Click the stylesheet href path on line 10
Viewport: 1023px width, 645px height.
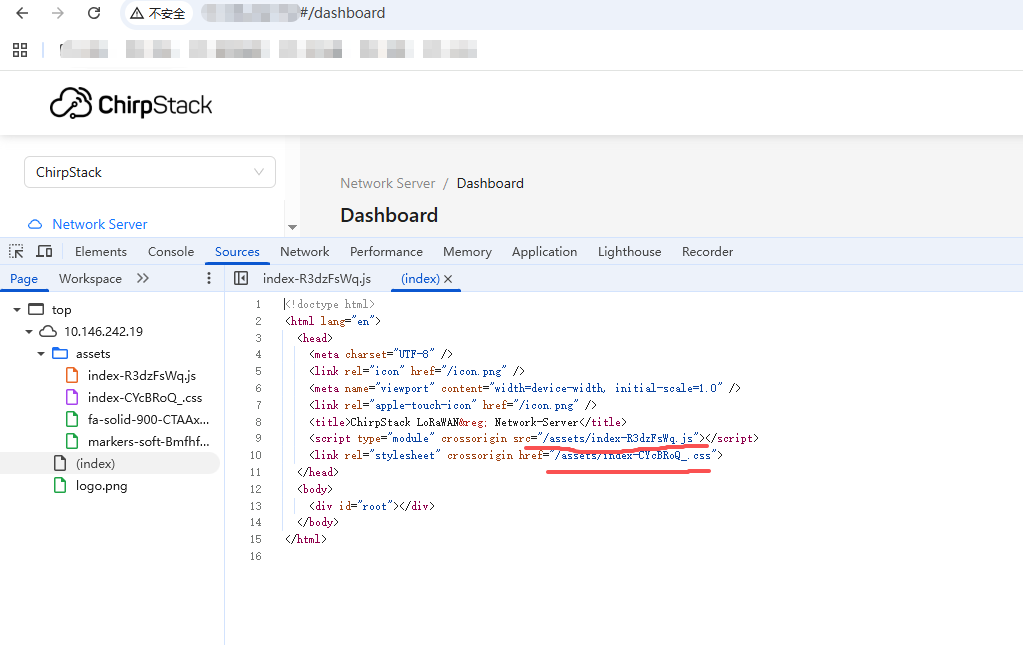(635, 455)
